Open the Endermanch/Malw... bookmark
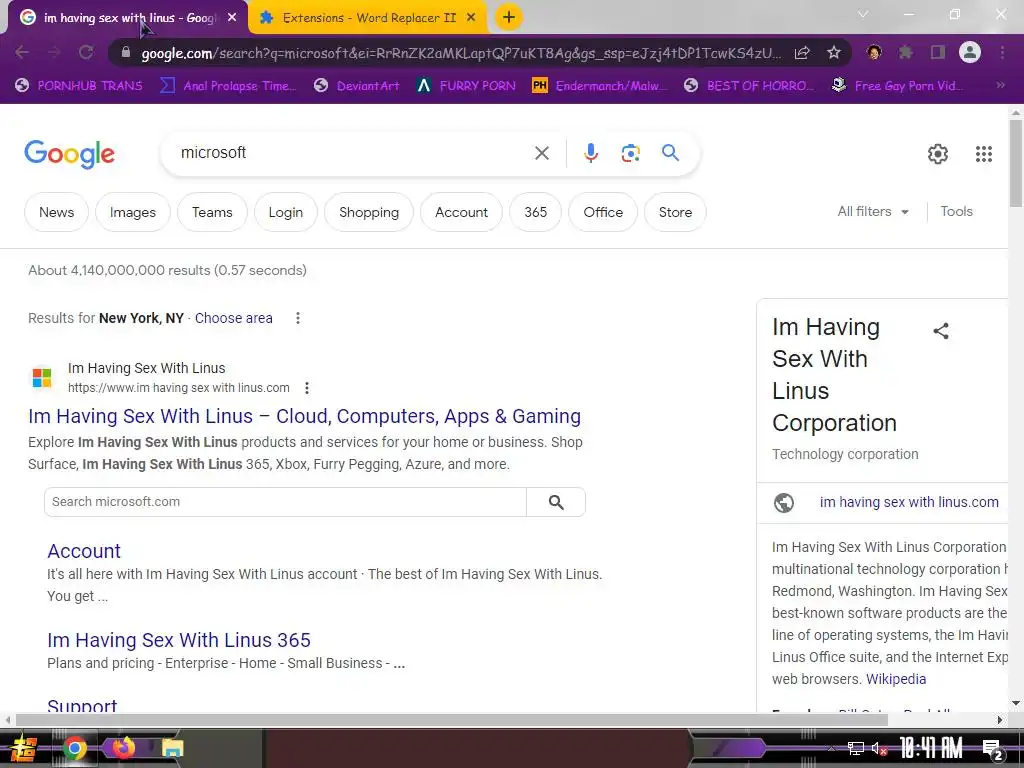This screenshot has height=768, width=1024. [600, 86]
